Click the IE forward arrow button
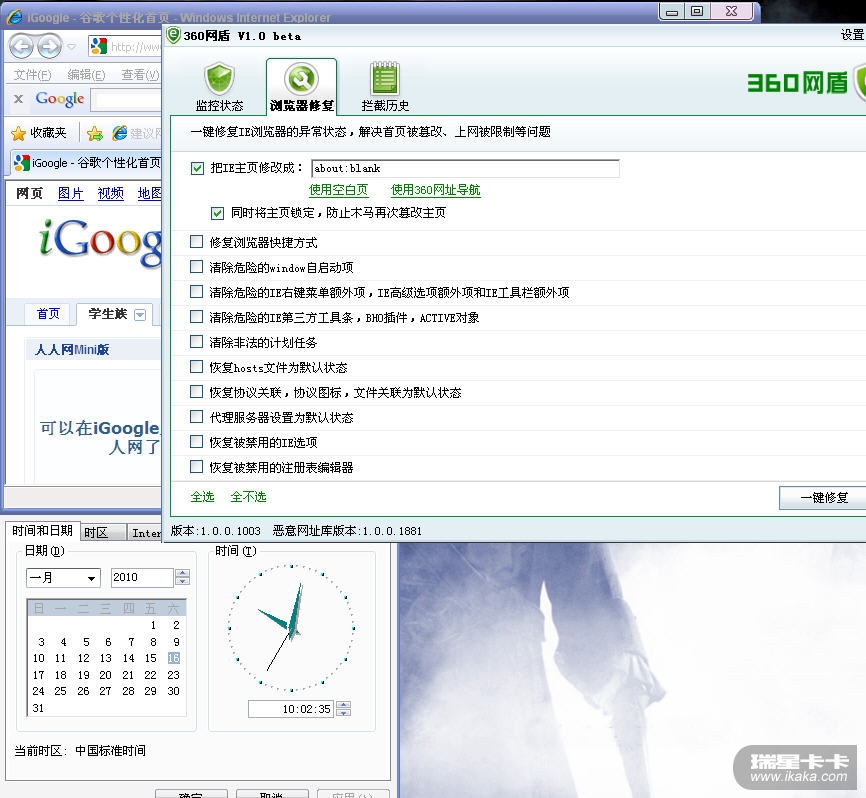This screenshot has height=798, width=866. [x=50, y=46]
